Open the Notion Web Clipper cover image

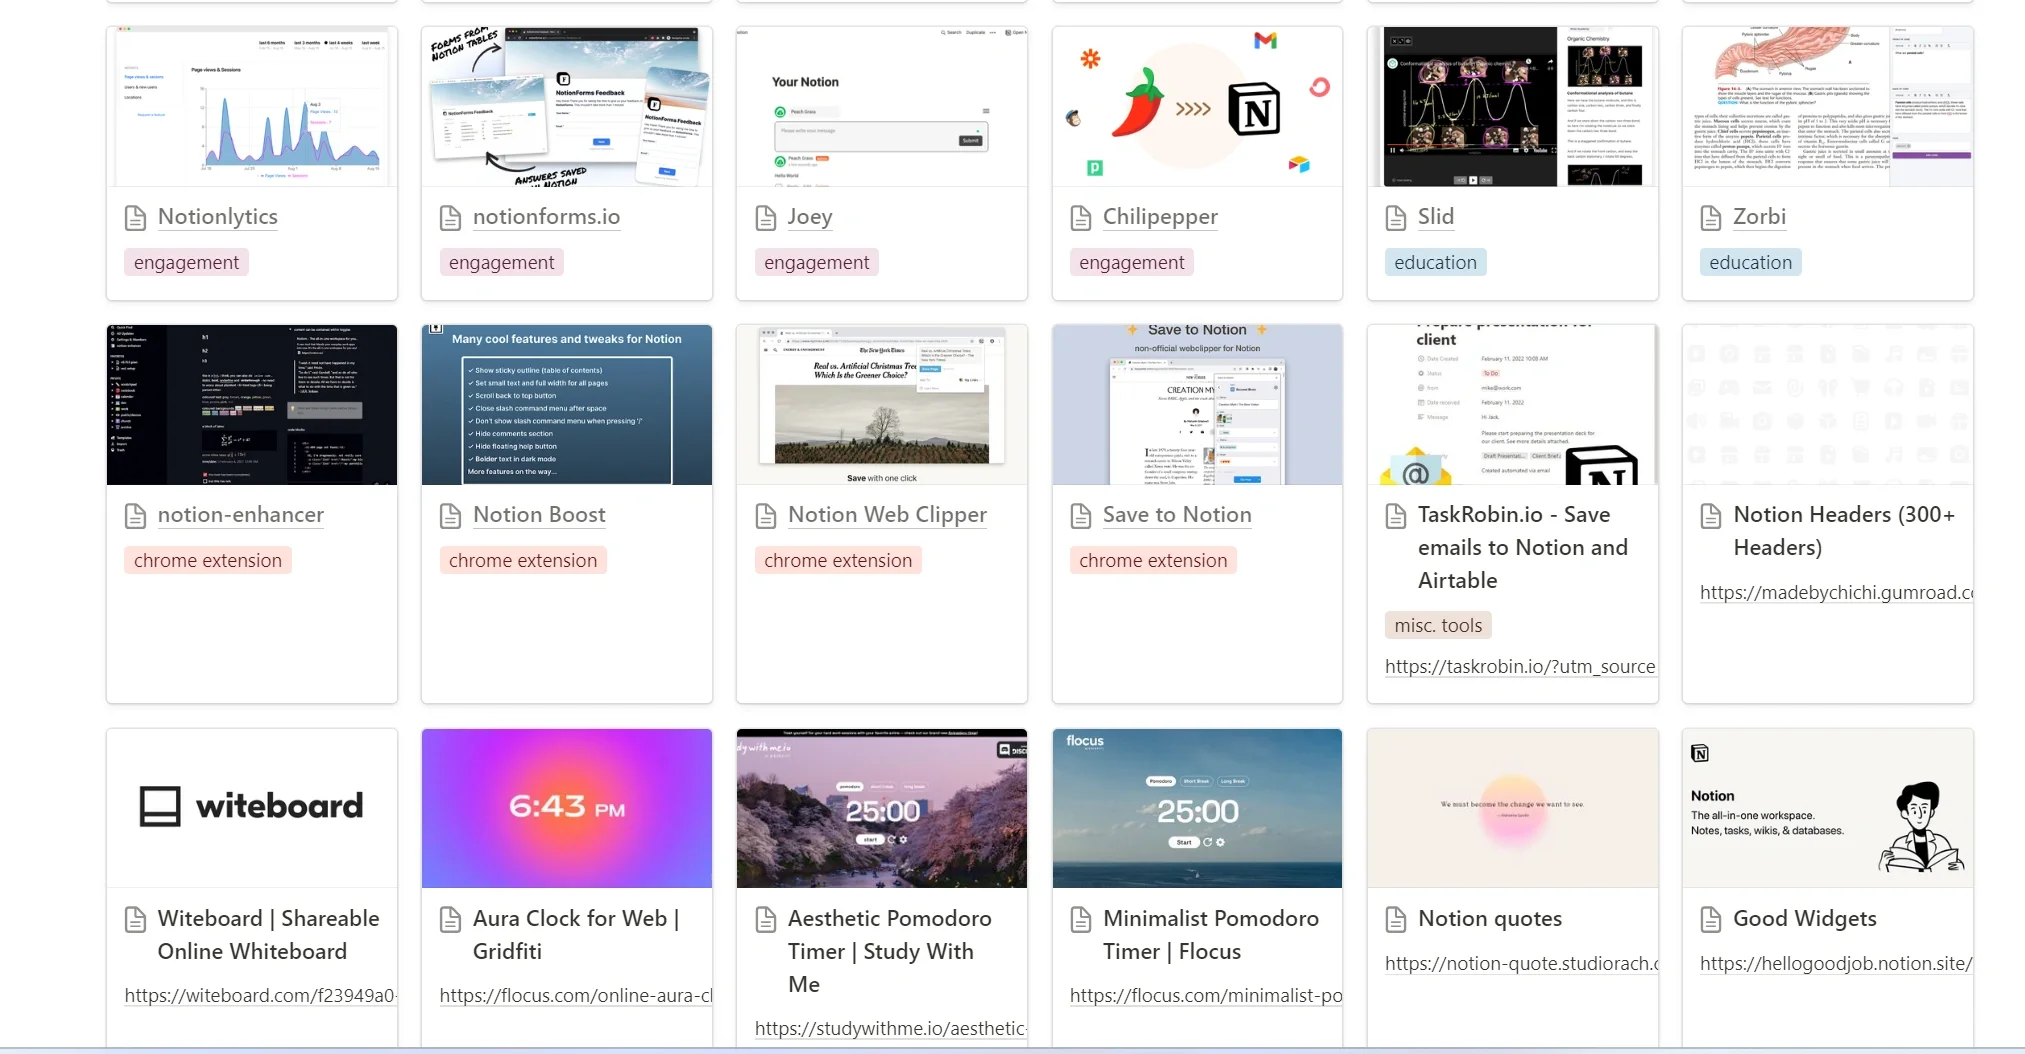click(x=882, y=405)
